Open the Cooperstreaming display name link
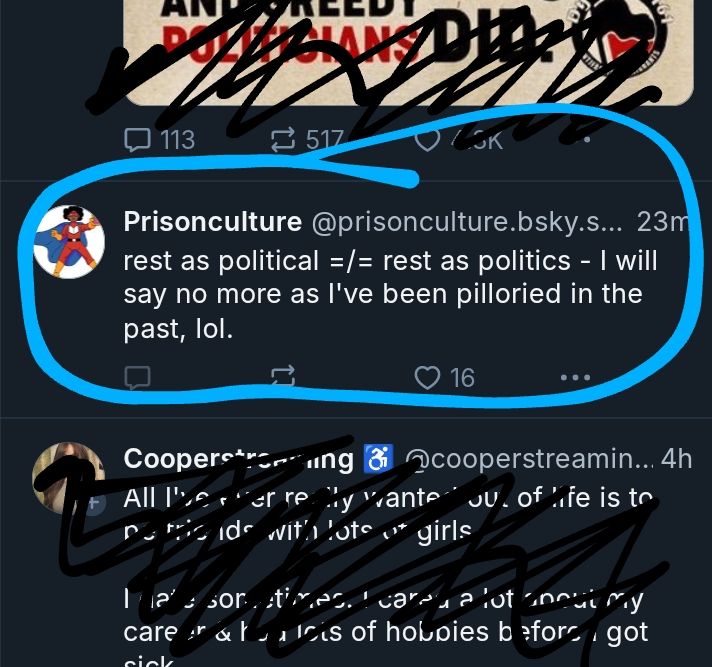 (238, 459)
